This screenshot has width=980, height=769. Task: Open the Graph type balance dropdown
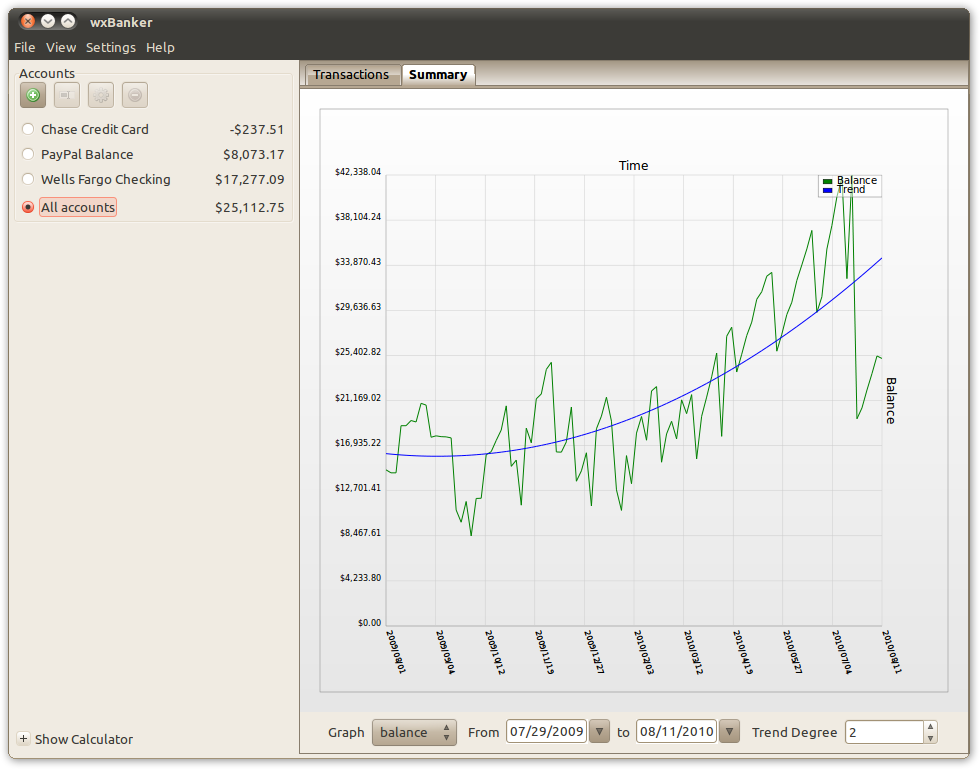point(414,732)
